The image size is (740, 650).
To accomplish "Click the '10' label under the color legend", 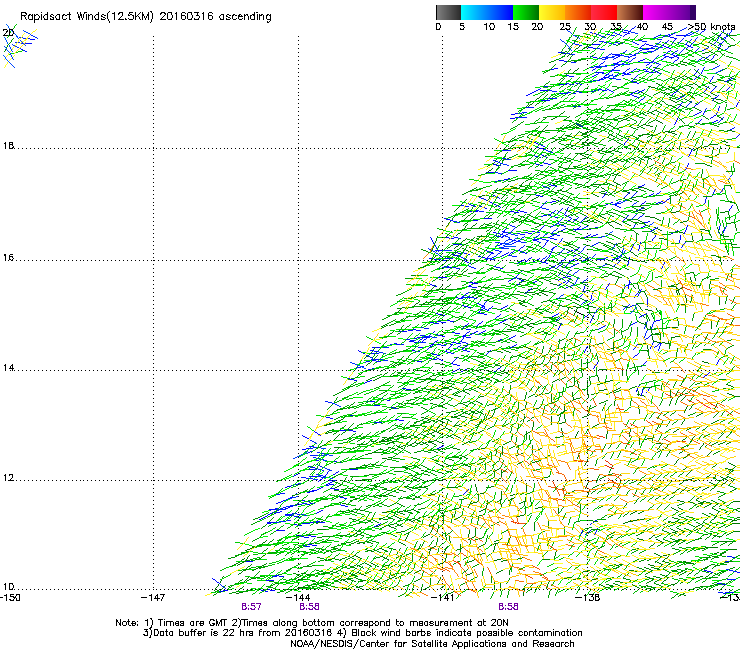I will 489,27.
